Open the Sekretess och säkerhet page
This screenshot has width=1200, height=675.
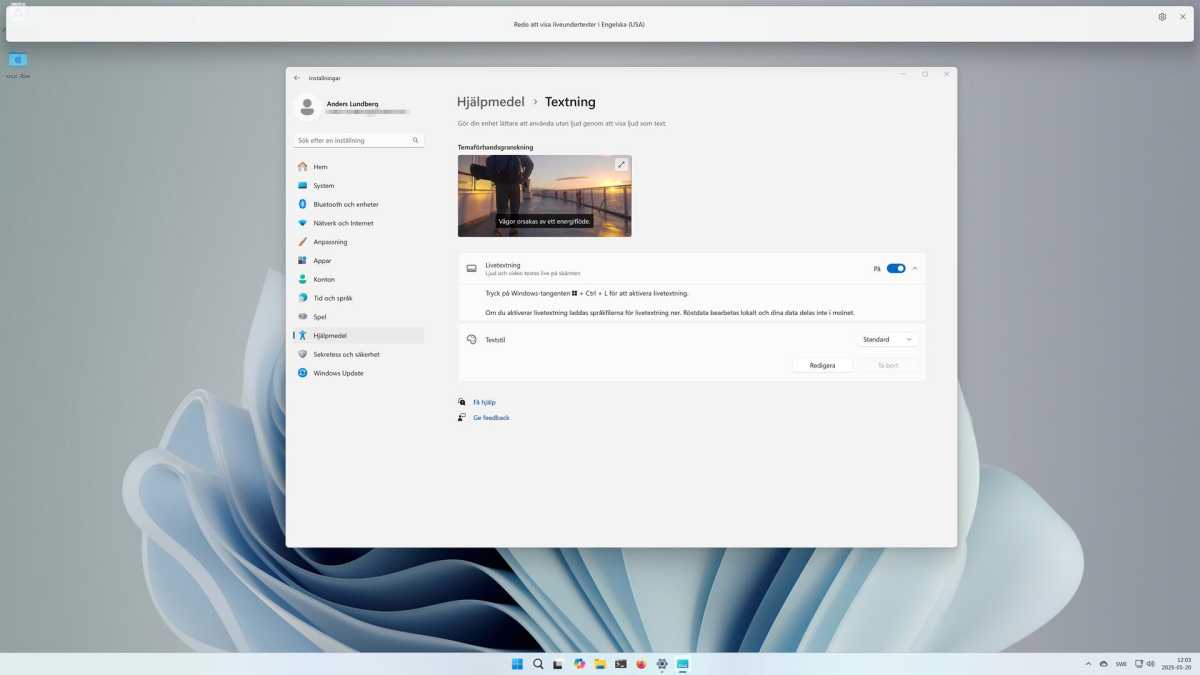click(346, 354)
